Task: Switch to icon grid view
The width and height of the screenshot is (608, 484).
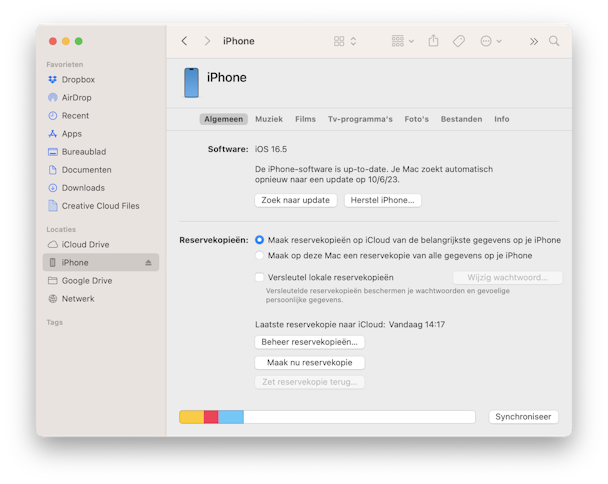Action: 339,41
